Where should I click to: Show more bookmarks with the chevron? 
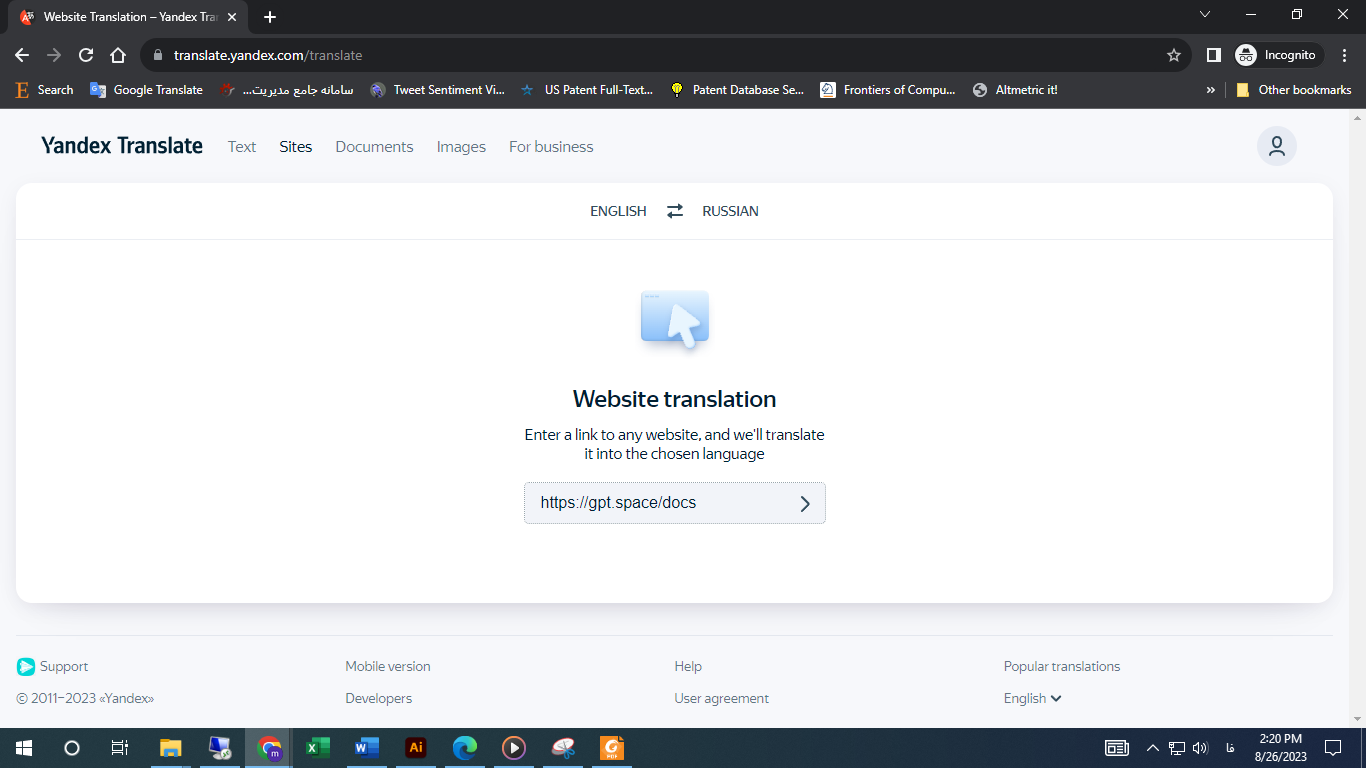point(1210,90)
